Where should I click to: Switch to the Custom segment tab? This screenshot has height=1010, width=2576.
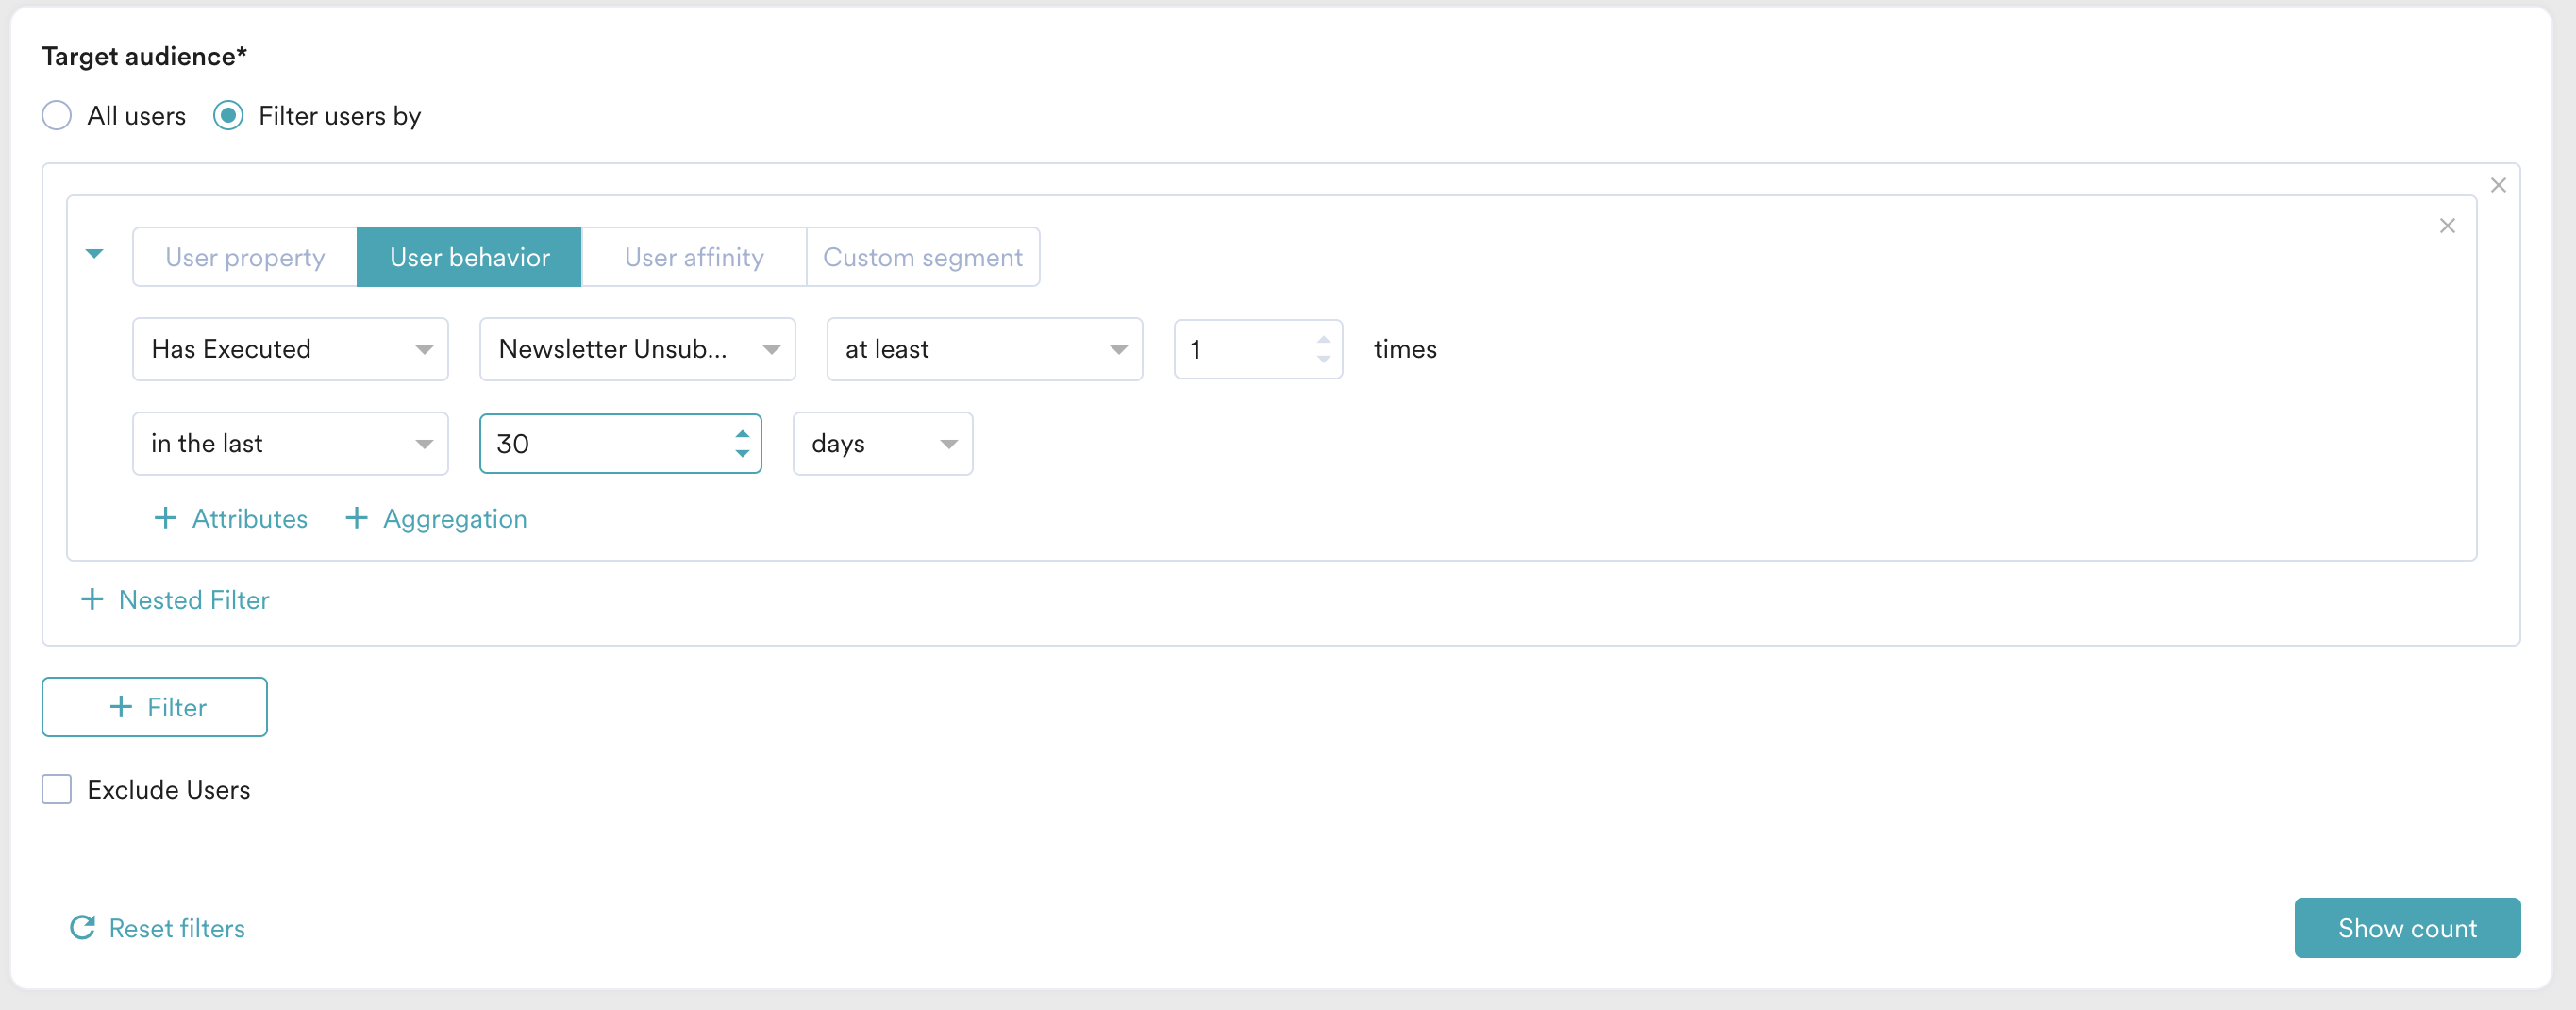[922, 257]
